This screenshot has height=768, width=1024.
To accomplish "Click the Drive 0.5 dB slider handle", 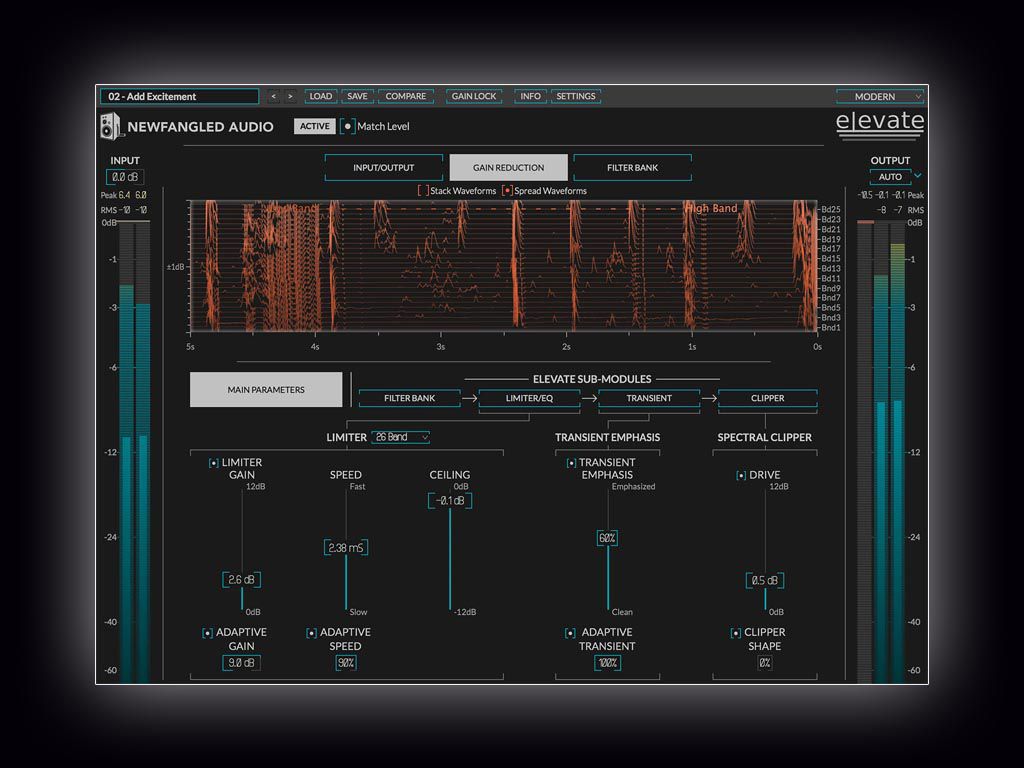I will (x=765, y=580).
